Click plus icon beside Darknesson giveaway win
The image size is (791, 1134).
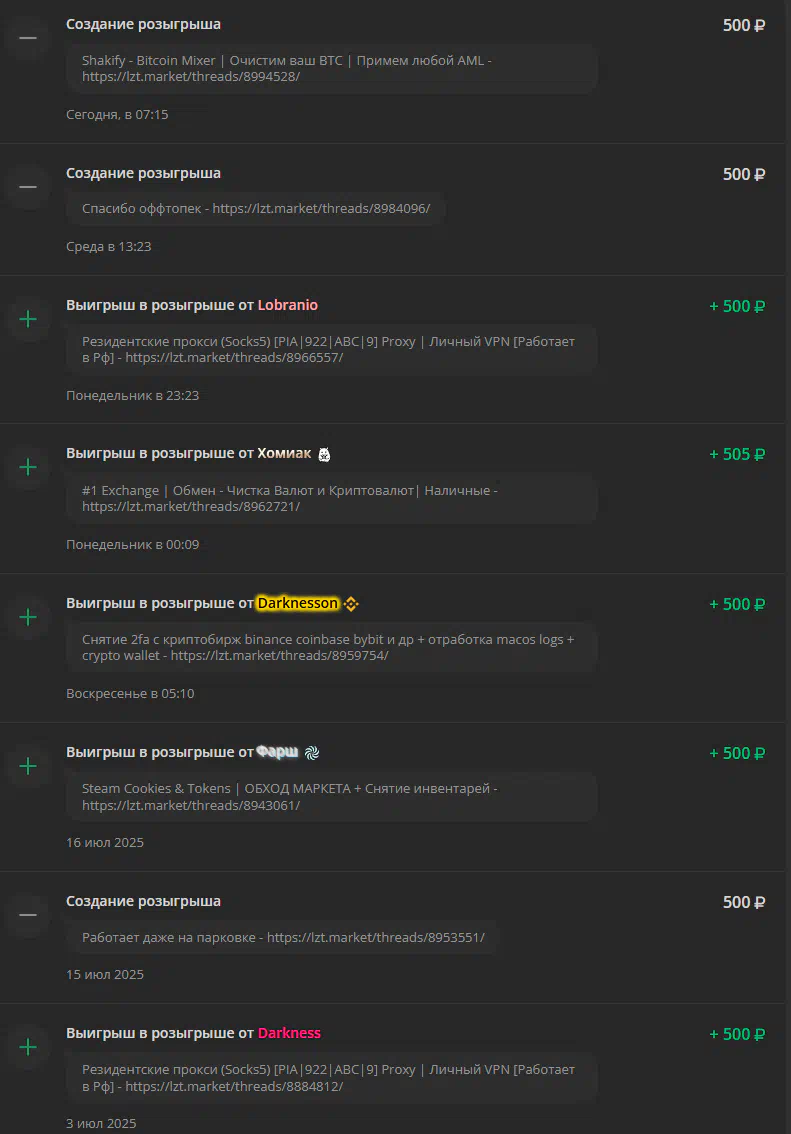pyautogui.click(x=27, y=617)
